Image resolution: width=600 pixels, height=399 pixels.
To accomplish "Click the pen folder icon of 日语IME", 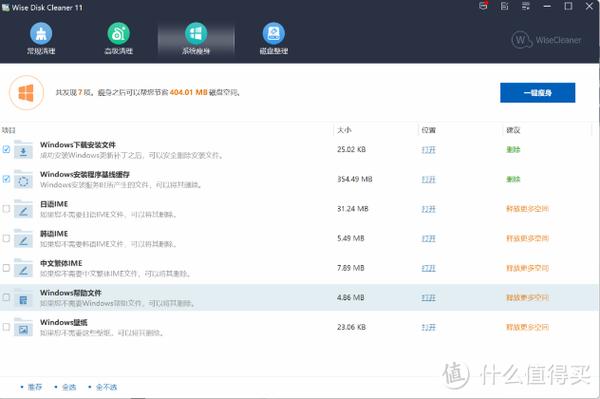I will coord(23,209).
